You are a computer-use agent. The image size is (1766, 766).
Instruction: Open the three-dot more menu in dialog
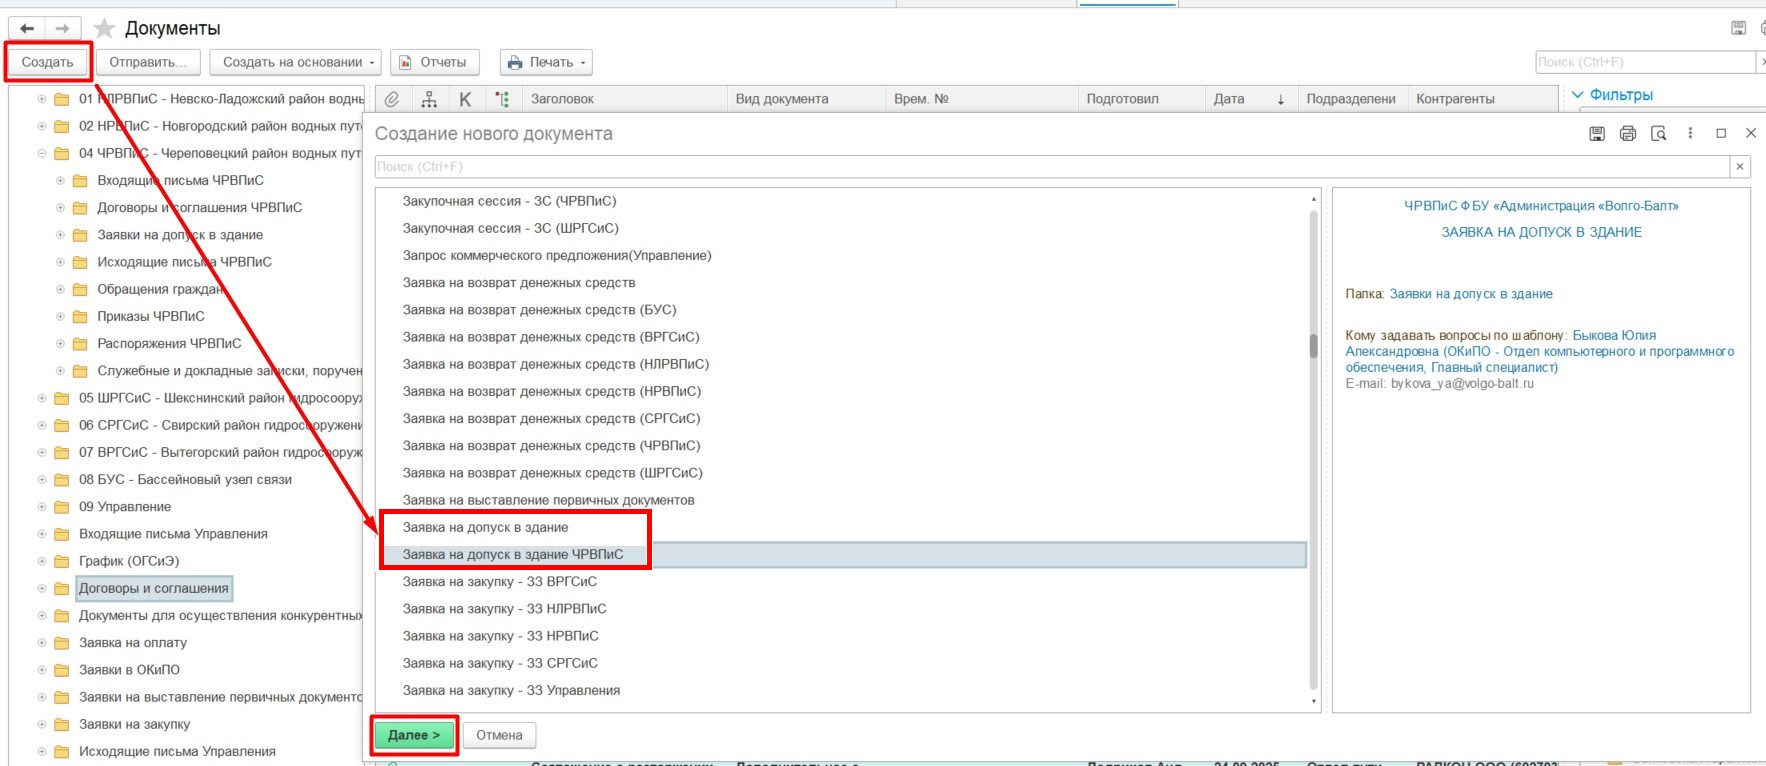point(1690,133)
